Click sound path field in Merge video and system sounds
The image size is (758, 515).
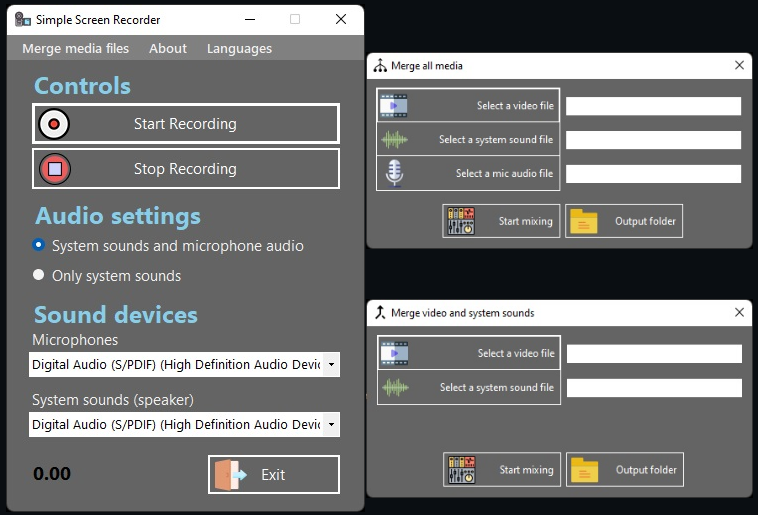tap(654, 388)
